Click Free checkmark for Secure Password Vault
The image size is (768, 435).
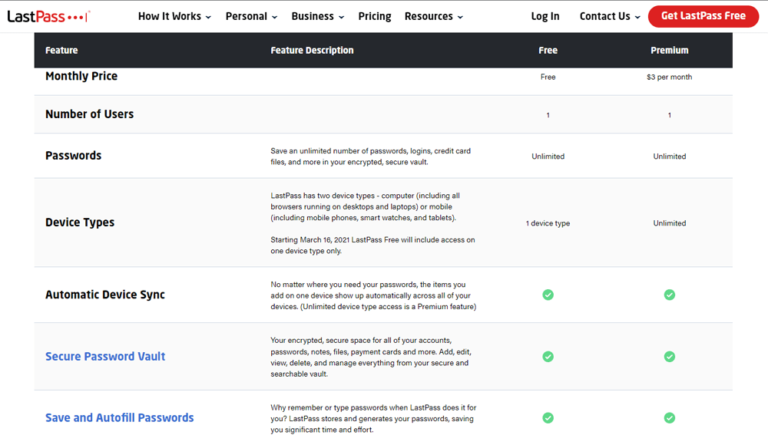(548, 356)
